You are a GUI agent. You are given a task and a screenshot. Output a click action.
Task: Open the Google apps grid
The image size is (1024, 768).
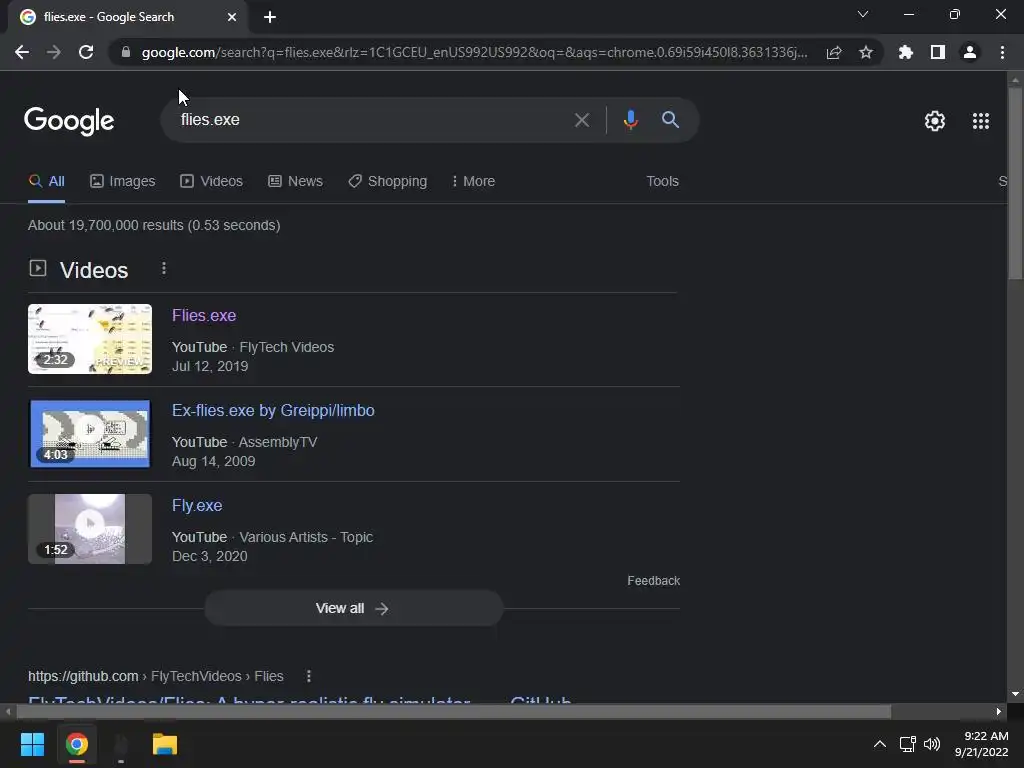point(981,121)
